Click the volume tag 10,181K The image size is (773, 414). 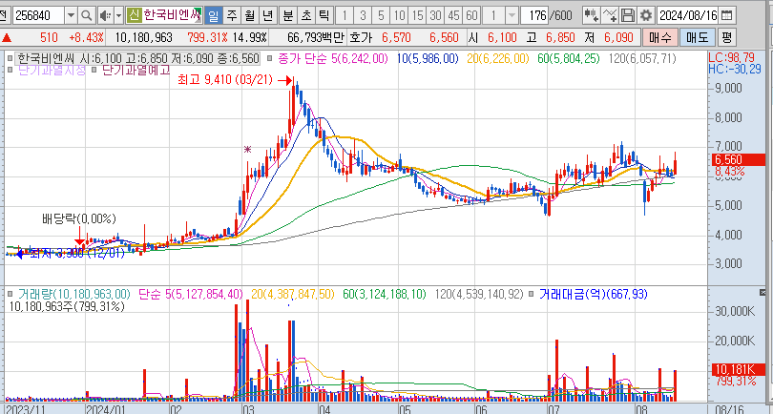point(736,370)
